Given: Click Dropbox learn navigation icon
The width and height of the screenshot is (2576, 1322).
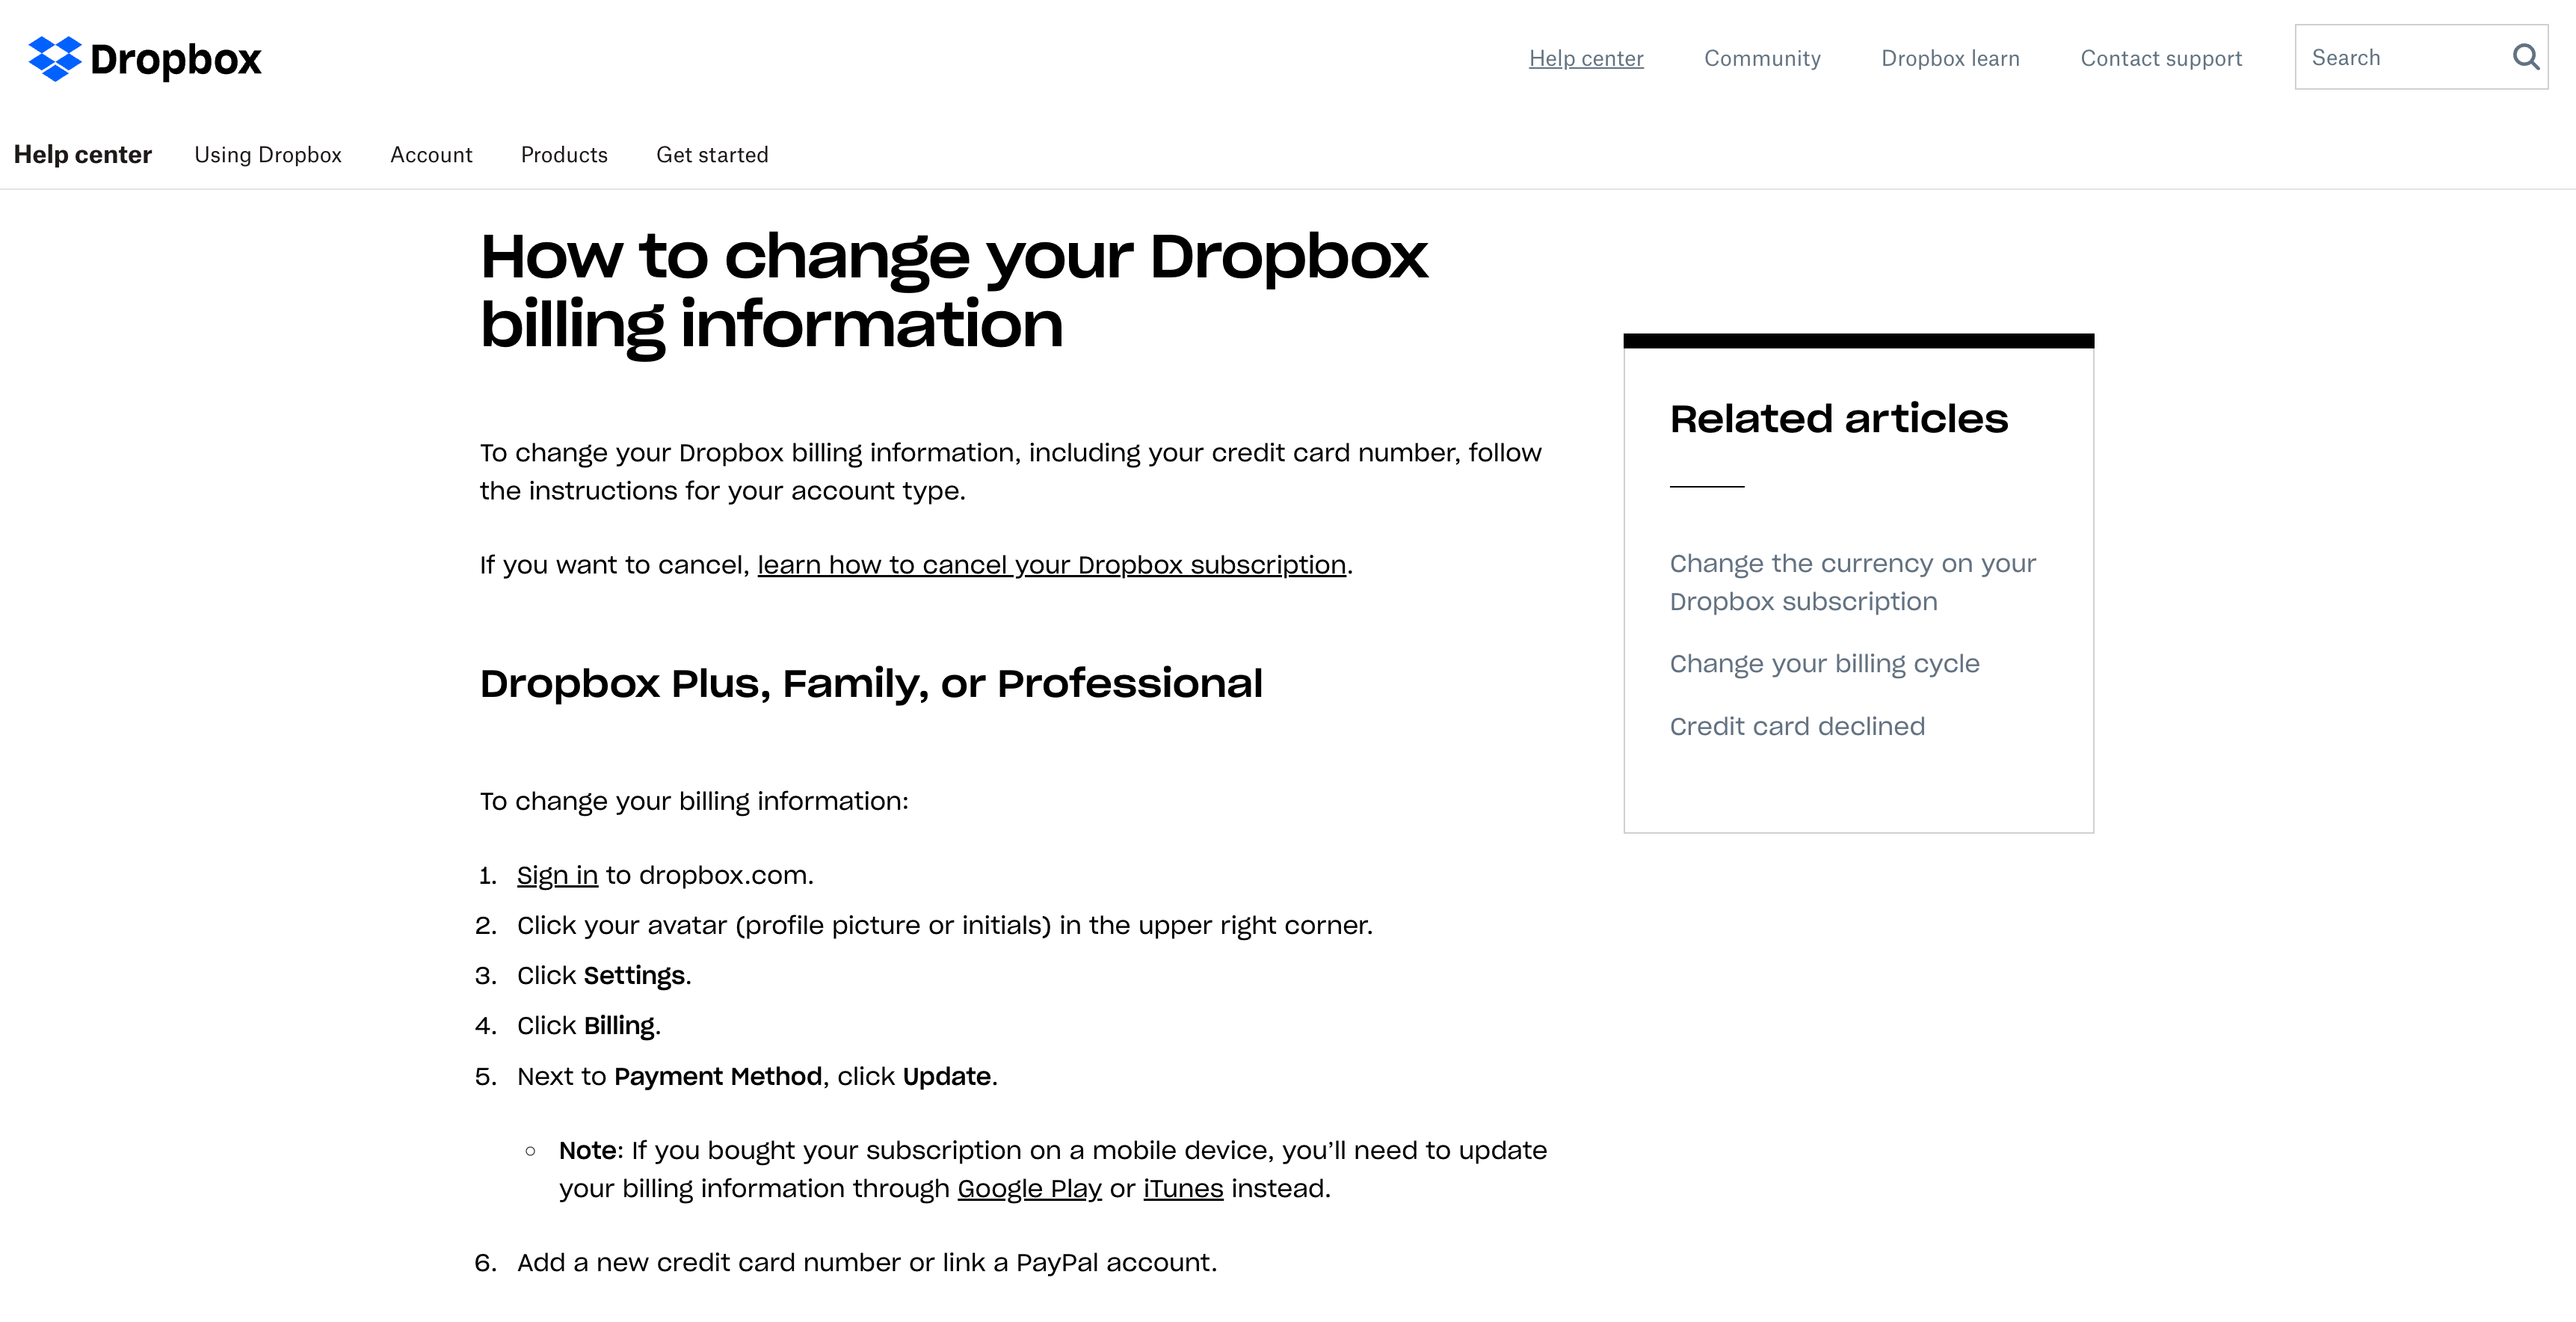Looking at the screenshot, I should [x=1951, y=58].
